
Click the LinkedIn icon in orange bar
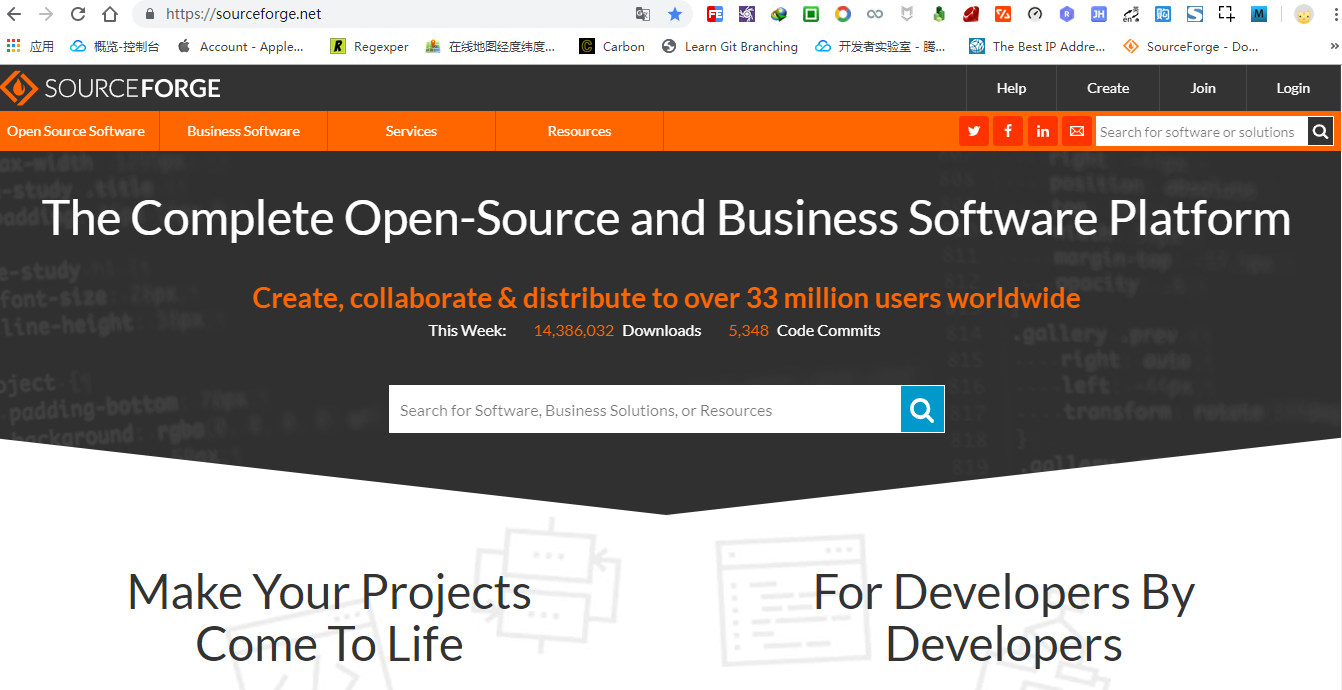[x=1043, y=131]
